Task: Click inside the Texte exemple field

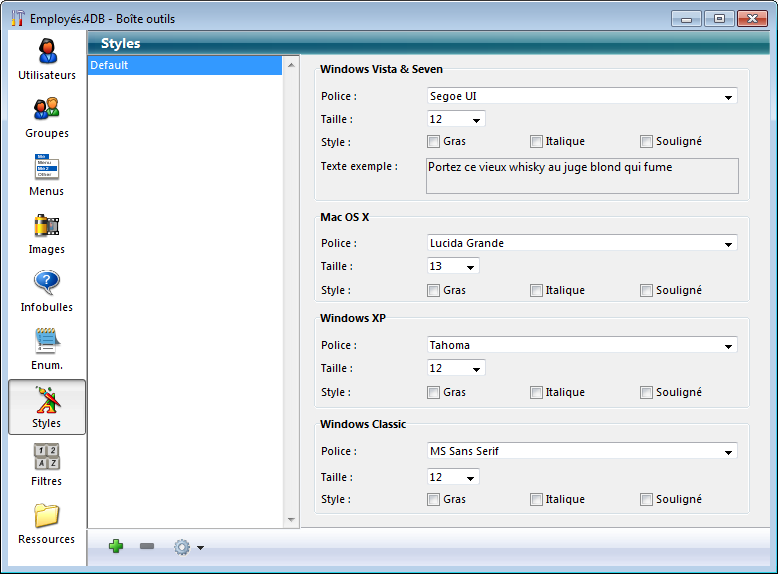Action: [x=582, y=176]
